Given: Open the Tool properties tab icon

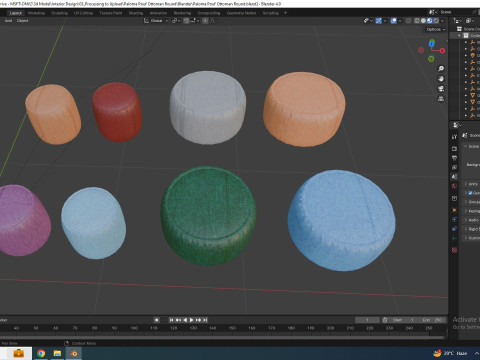Looking at the screenshot, I should tap(454, 137).
